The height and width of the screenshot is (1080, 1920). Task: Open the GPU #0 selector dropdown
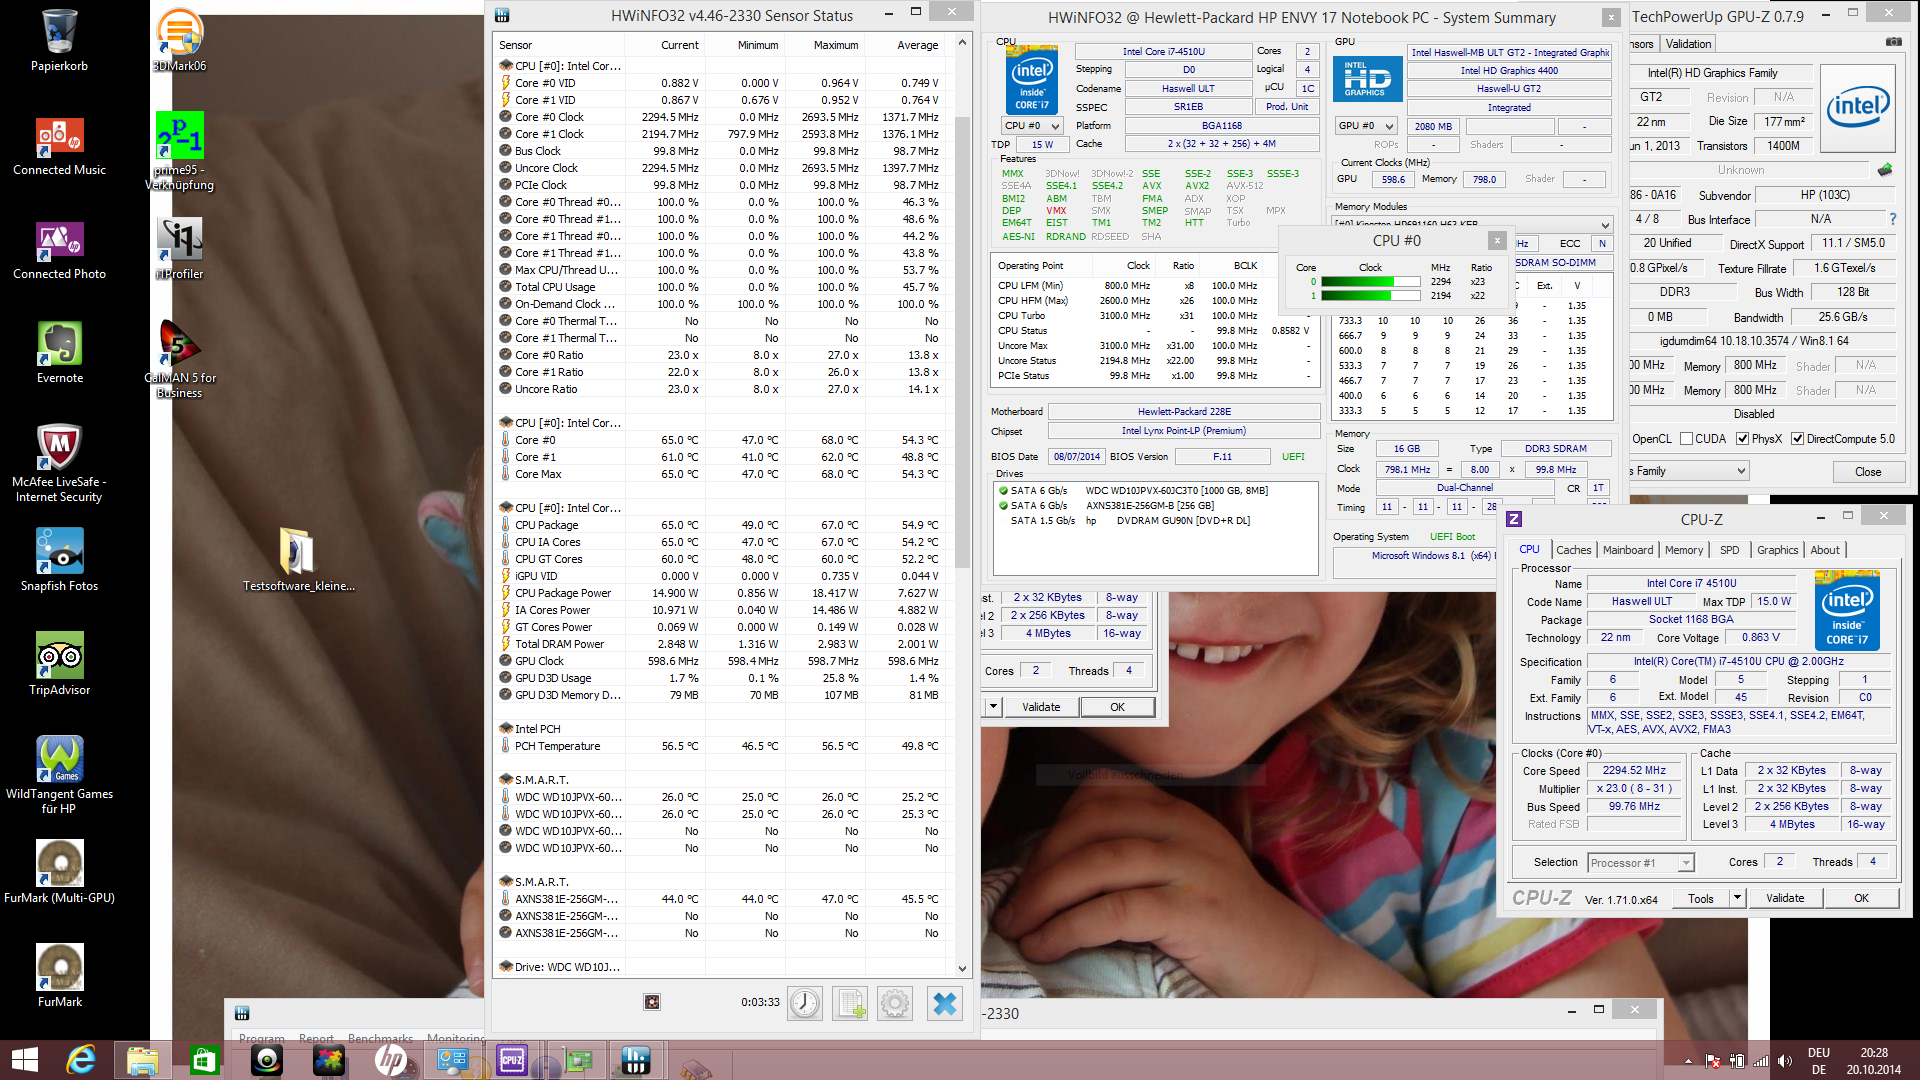click(x=1366, y=126)
